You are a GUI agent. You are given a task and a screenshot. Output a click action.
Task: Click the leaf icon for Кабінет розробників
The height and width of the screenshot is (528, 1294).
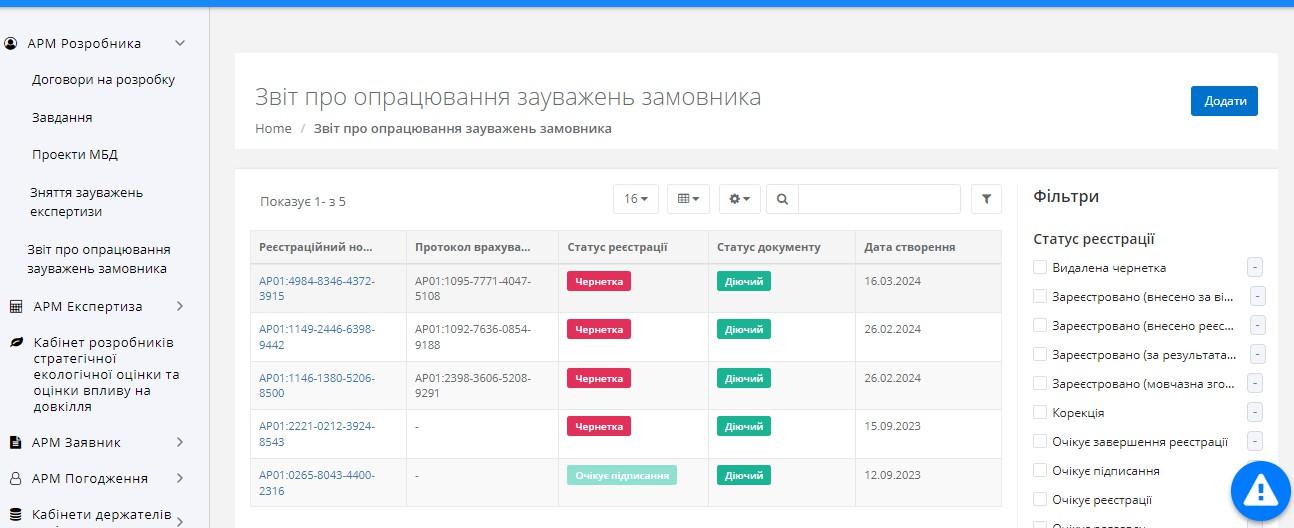point(16,342)
